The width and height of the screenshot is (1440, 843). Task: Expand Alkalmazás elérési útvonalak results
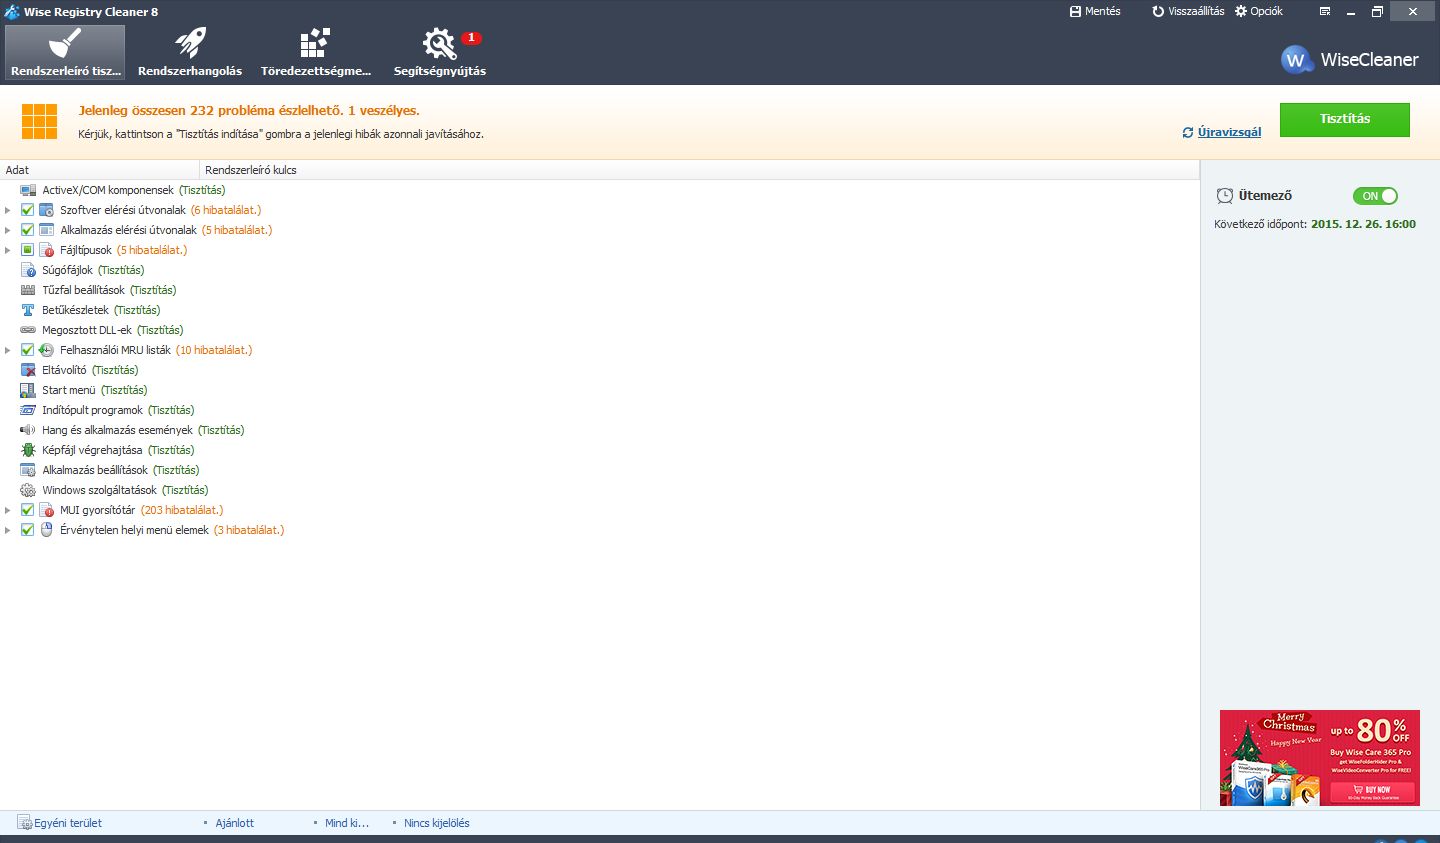(x=8, y=230)
